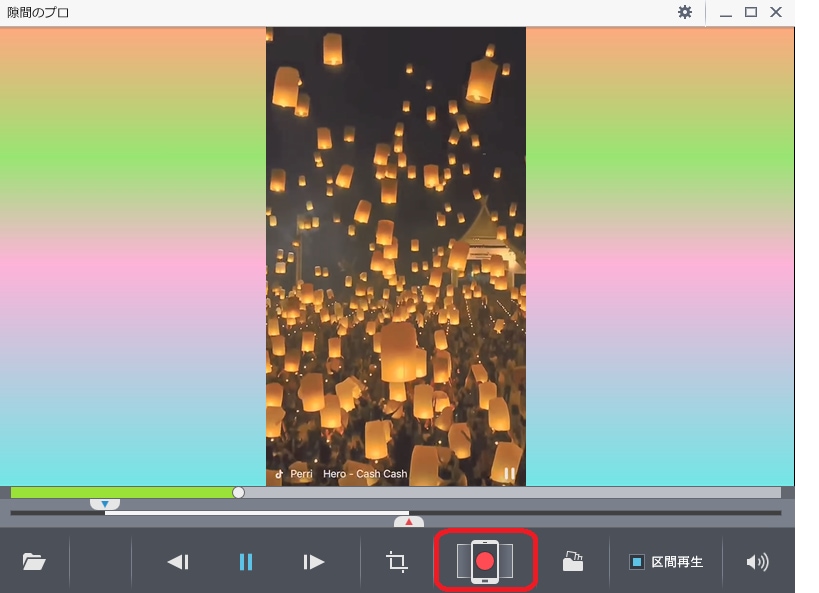
Task: Select the crop tool
Action: (397, 562)
